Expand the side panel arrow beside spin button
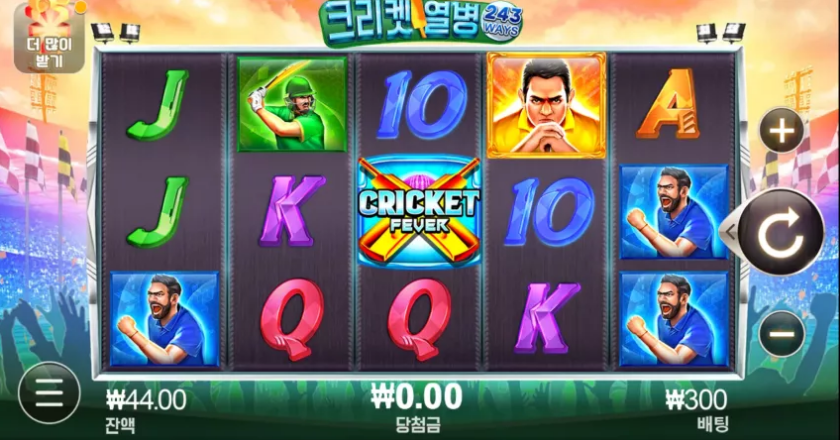 click(x=730, y=232)
